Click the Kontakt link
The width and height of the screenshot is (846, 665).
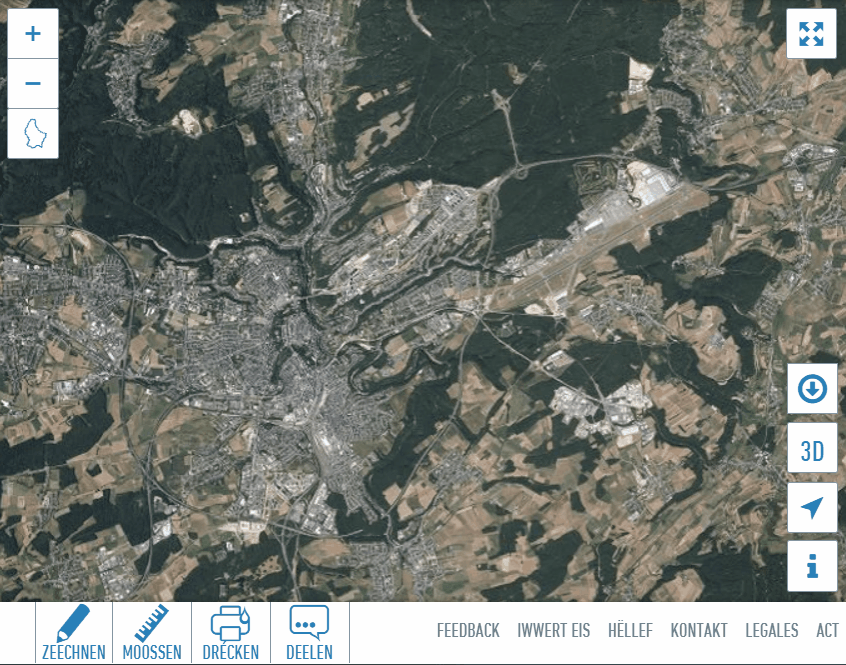tap(699, 631)
